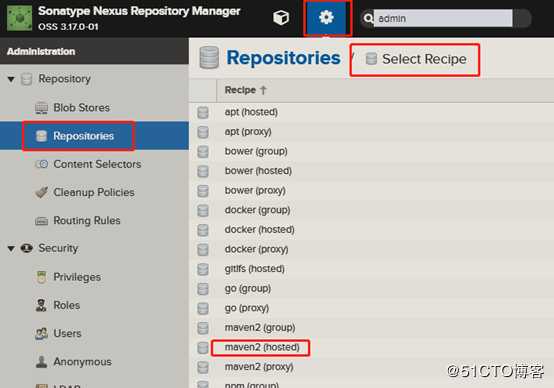Choose the docker (hosted) recipe

[x=260, y=230]
